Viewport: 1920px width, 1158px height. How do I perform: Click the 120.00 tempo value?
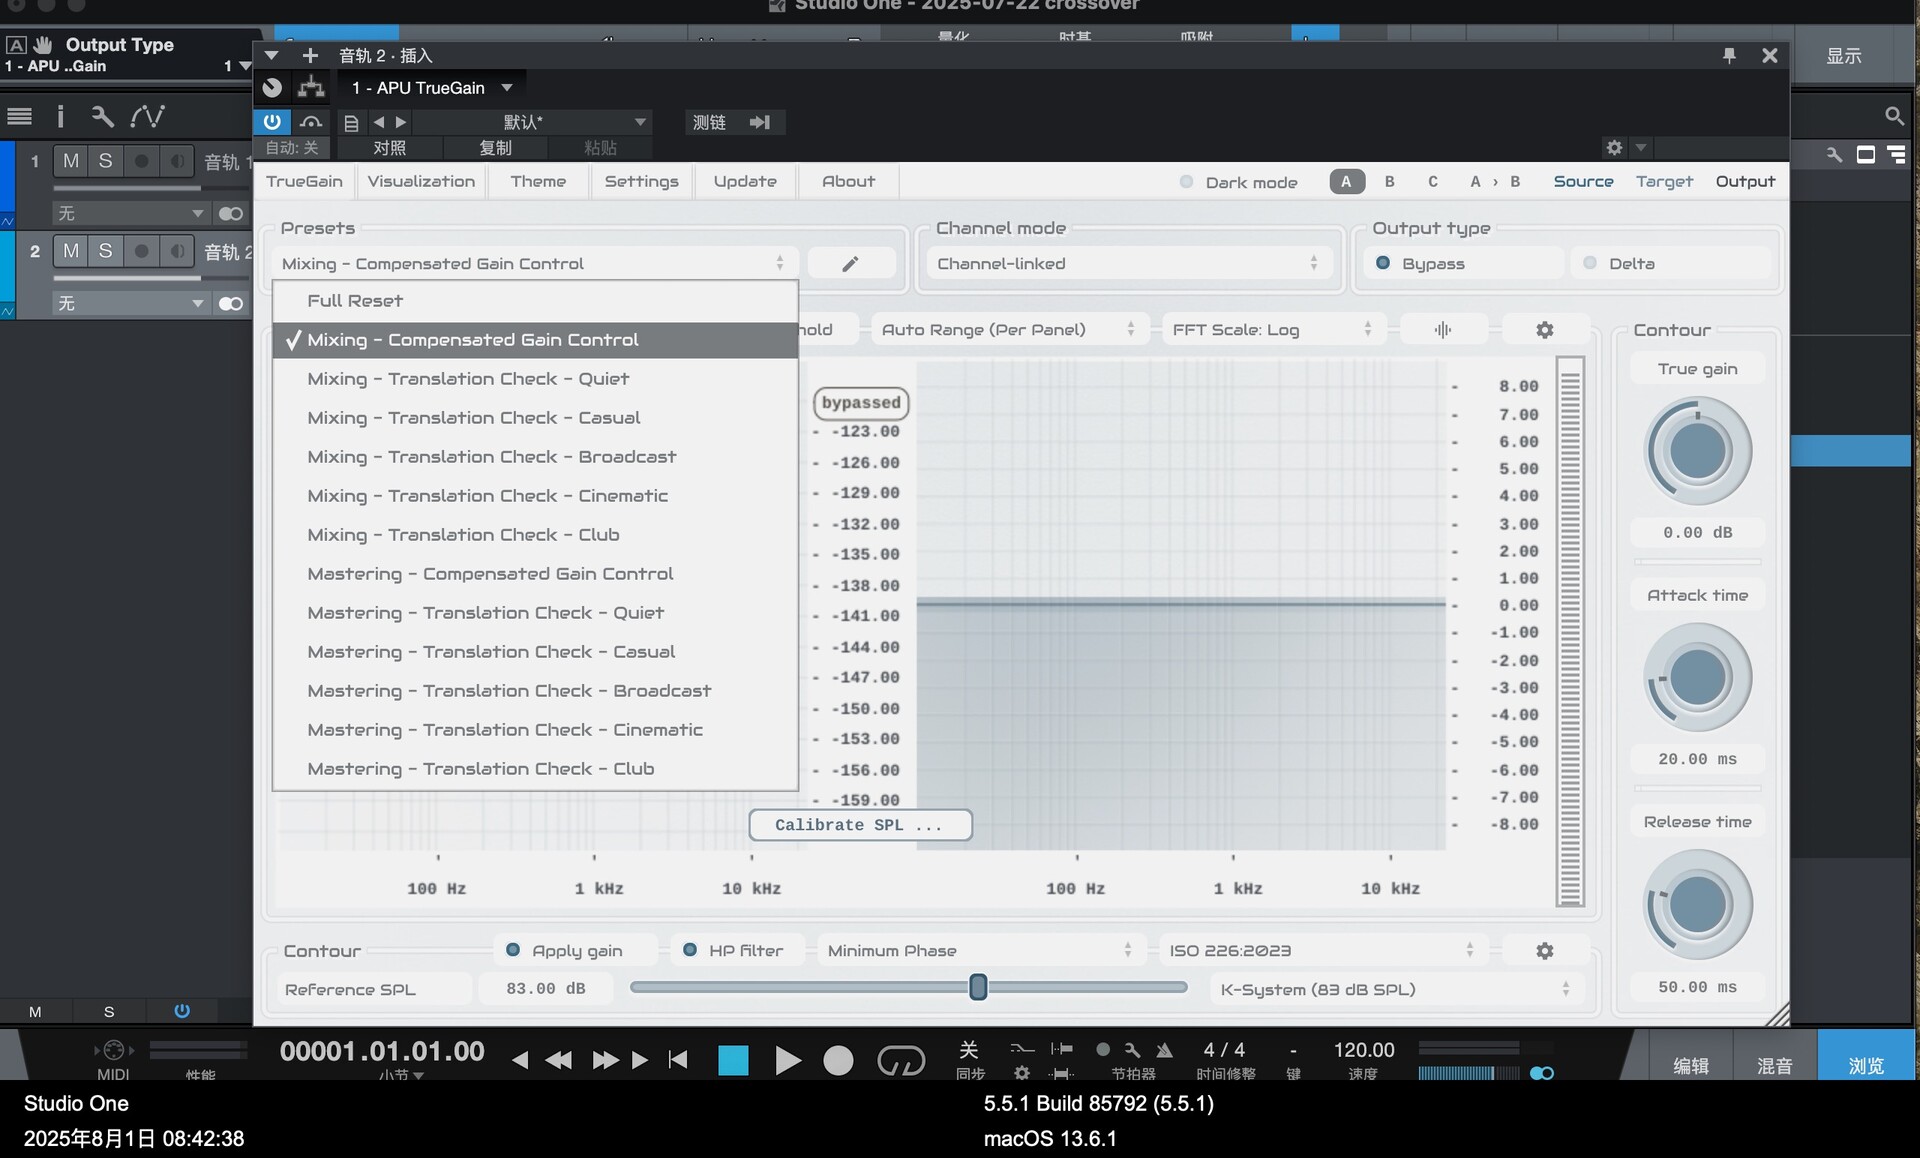tap(1363, 1050)
